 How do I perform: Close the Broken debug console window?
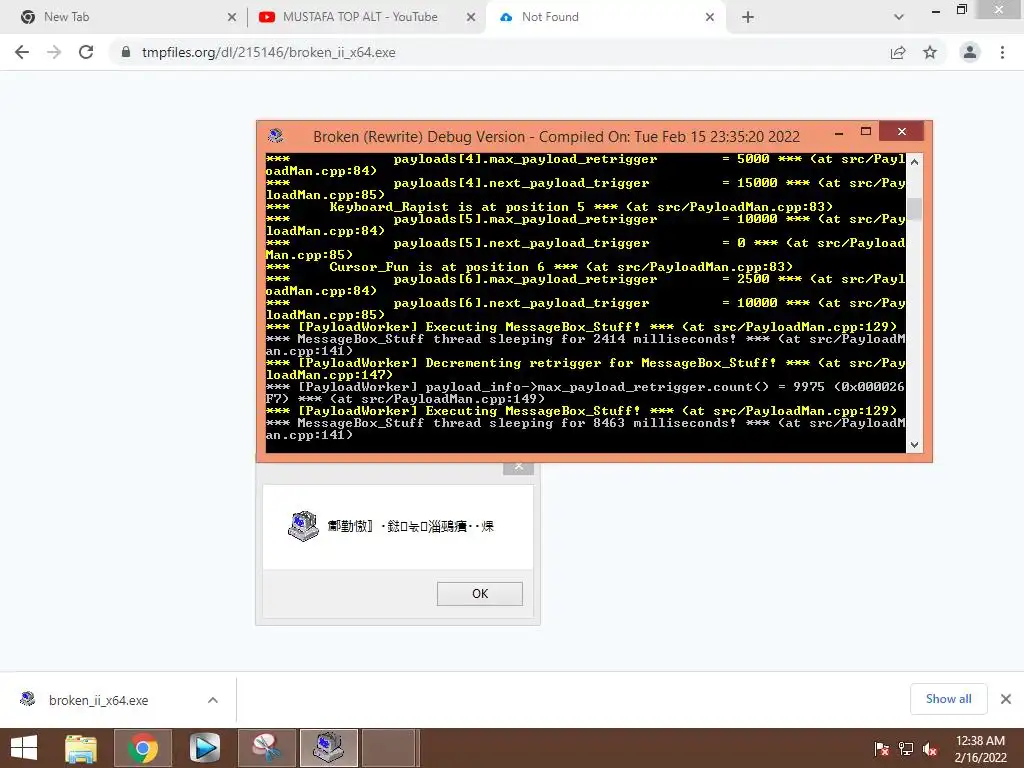(902, 131)
